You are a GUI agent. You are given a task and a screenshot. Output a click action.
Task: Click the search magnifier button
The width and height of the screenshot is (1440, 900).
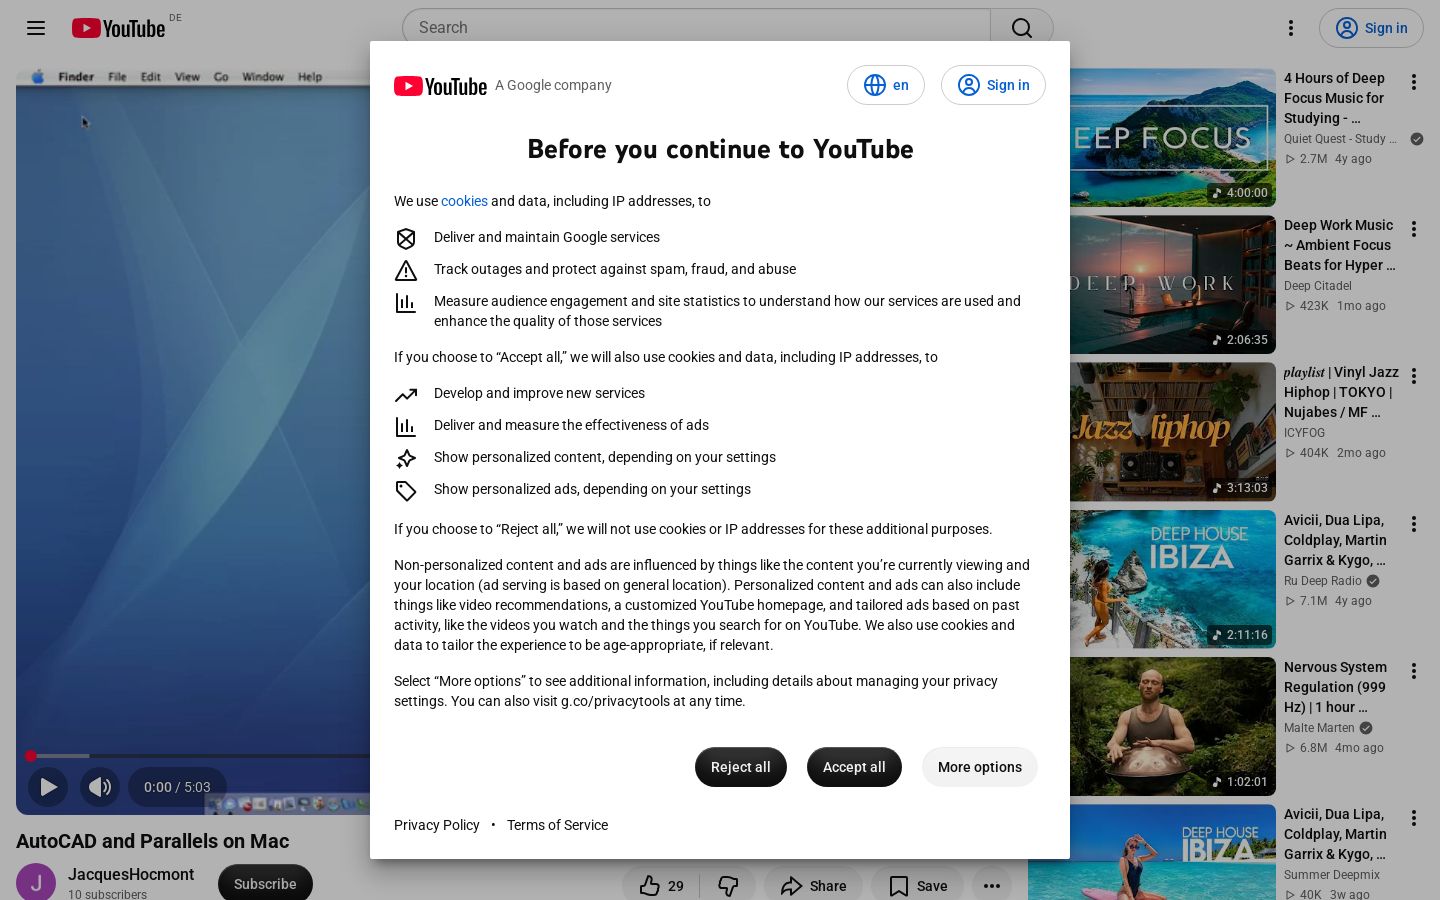[1022, 28]
